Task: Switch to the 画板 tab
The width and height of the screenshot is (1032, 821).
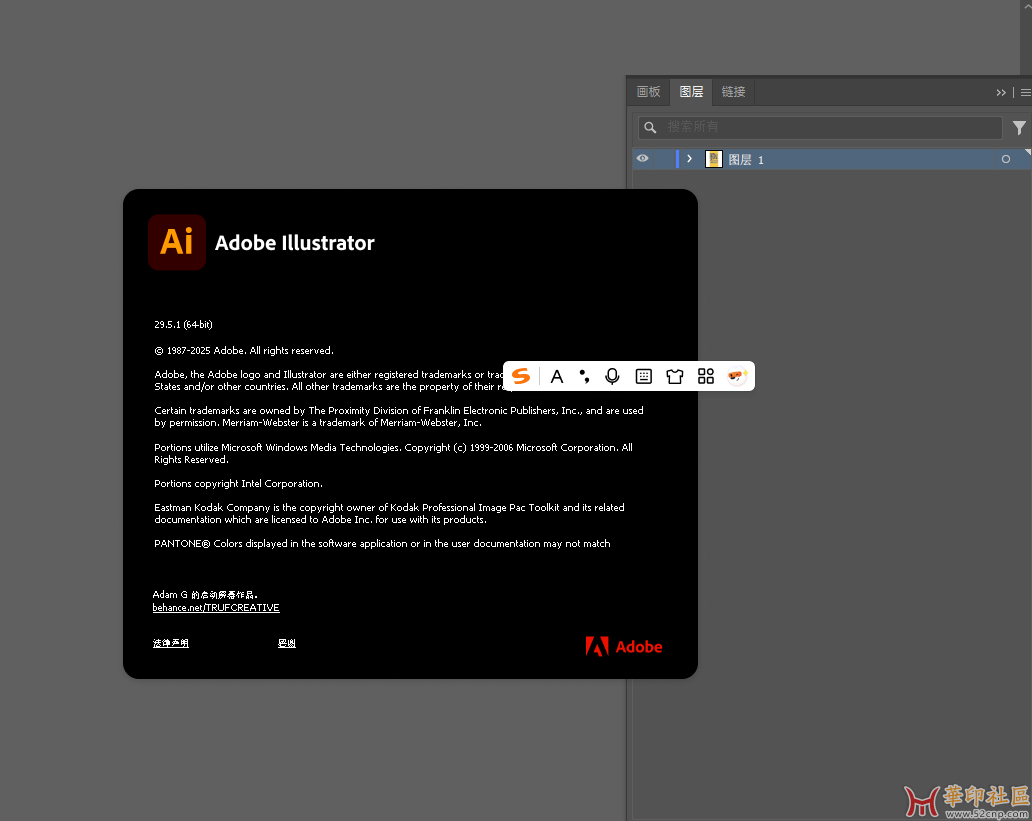Action: [648, 92]
